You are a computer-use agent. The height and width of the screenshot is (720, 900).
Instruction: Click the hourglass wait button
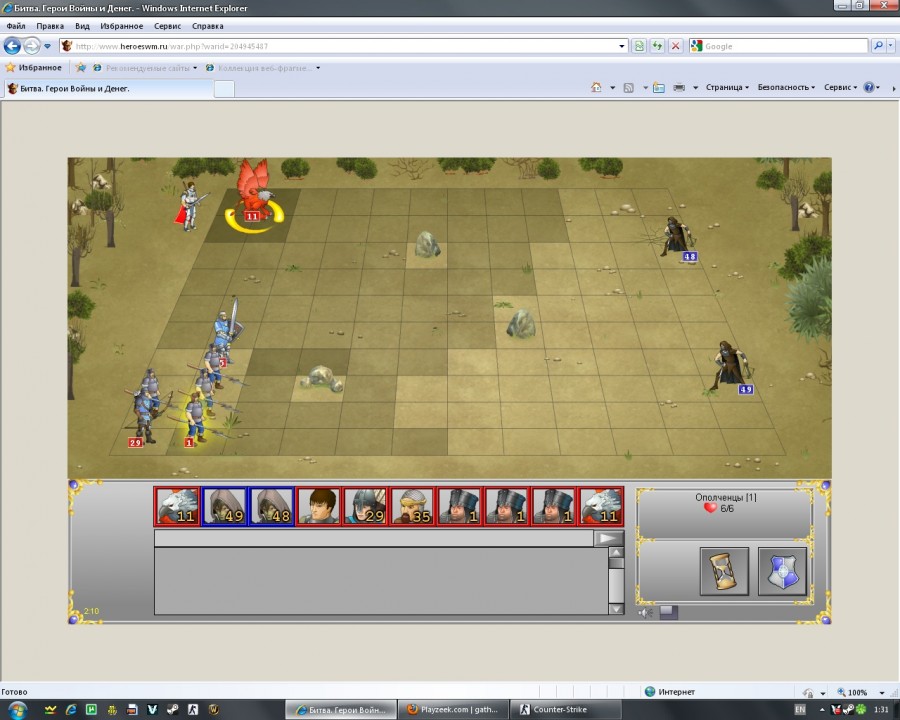pyautogui.click(x=724, y=571)
